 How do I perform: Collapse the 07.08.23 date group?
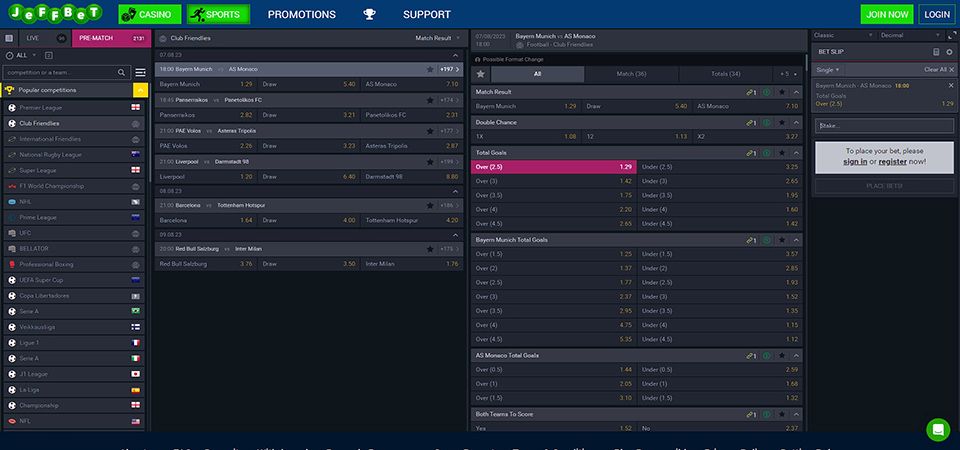pos(455,55)
